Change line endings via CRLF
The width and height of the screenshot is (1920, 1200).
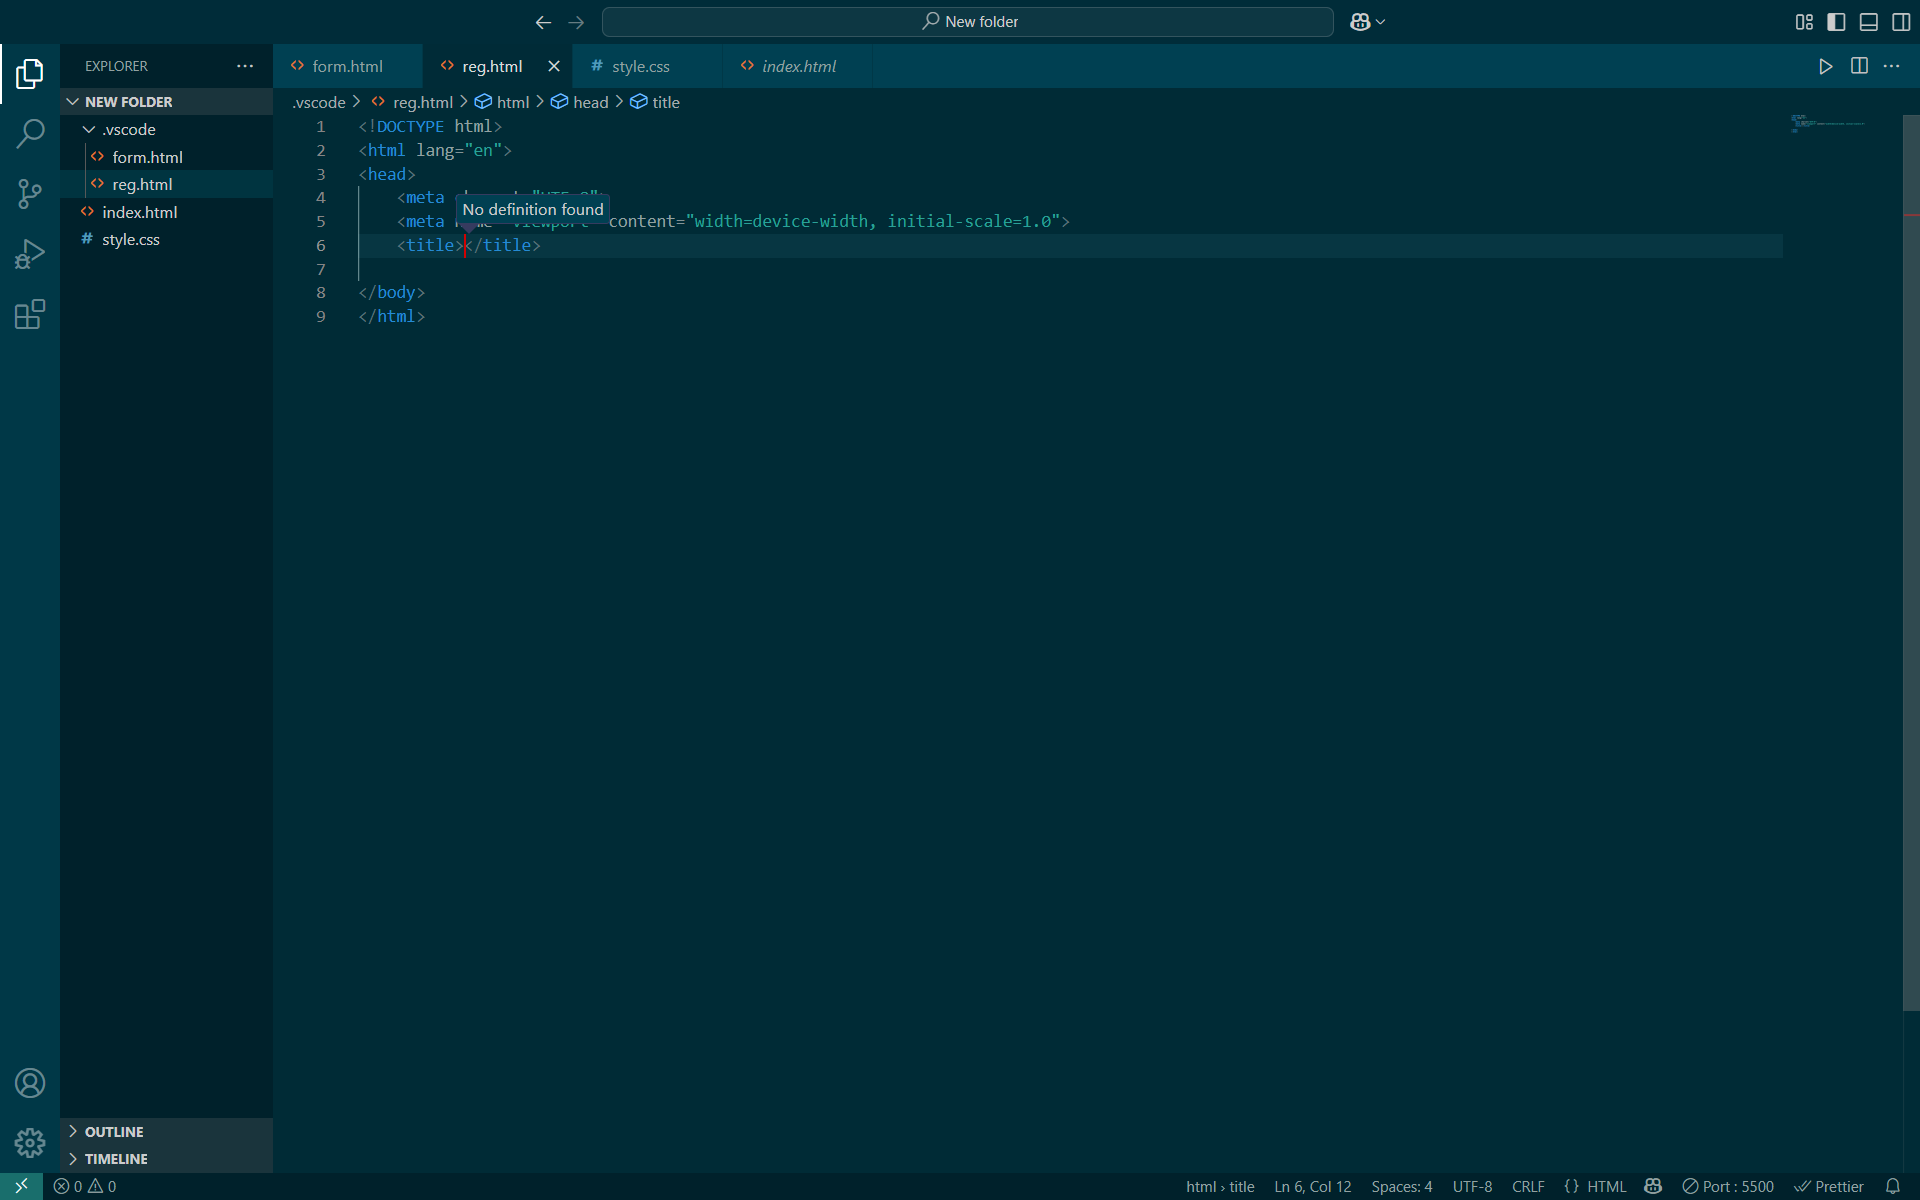[1528, 1186]
